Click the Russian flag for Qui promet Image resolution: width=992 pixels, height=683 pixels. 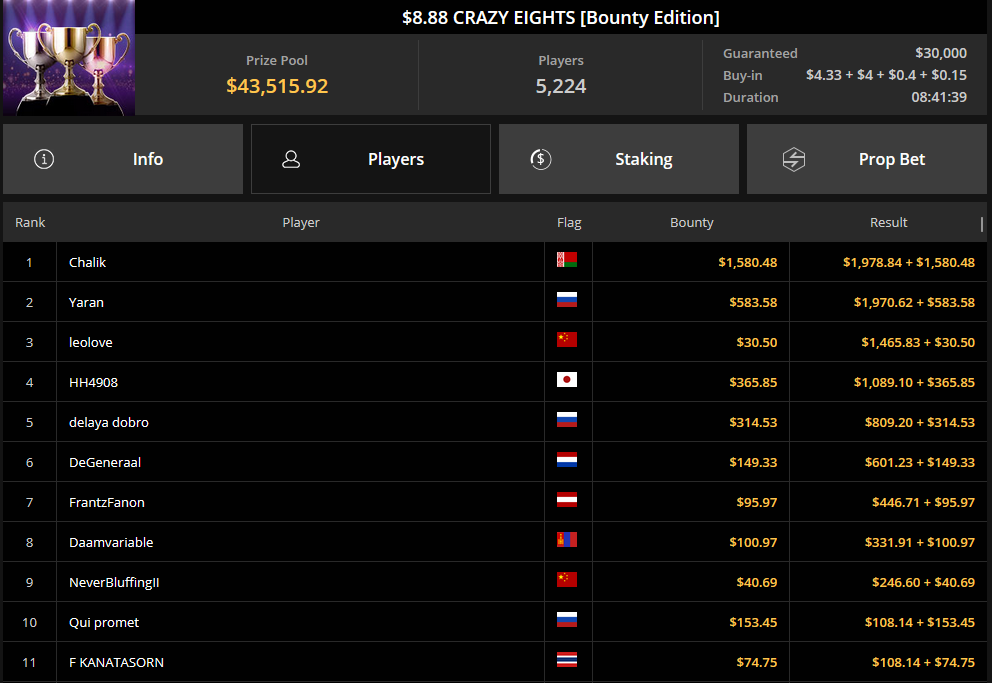[x=567, y=620]
